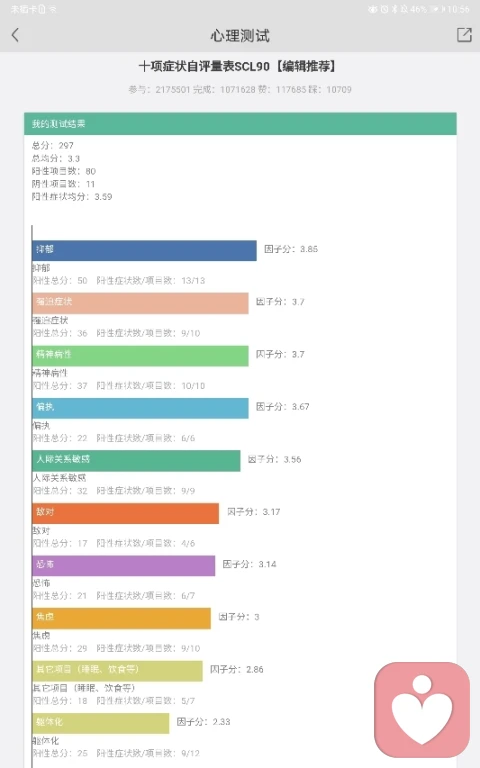Tap the back arrow icon
The height and width of the screenshot is (768, 480).
point(15,35)
